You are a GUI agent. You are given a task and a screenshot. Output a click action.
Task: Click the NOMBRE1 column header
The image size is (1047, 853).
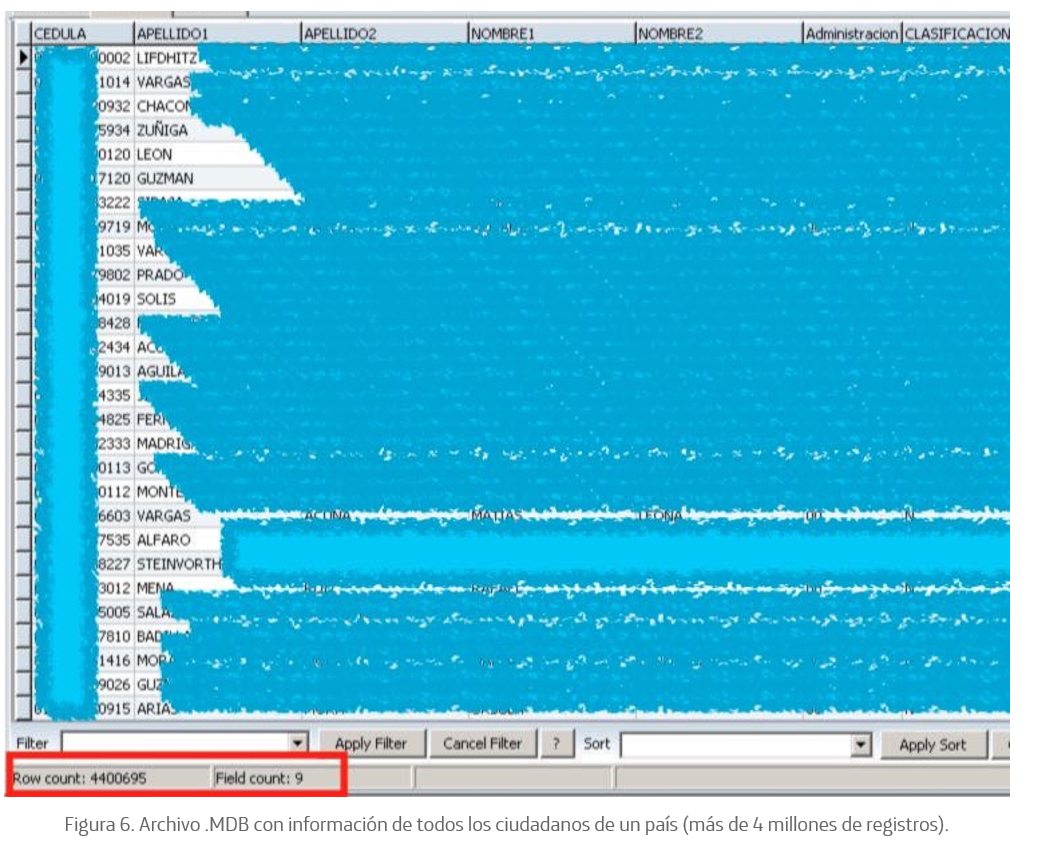coord(550,34)
